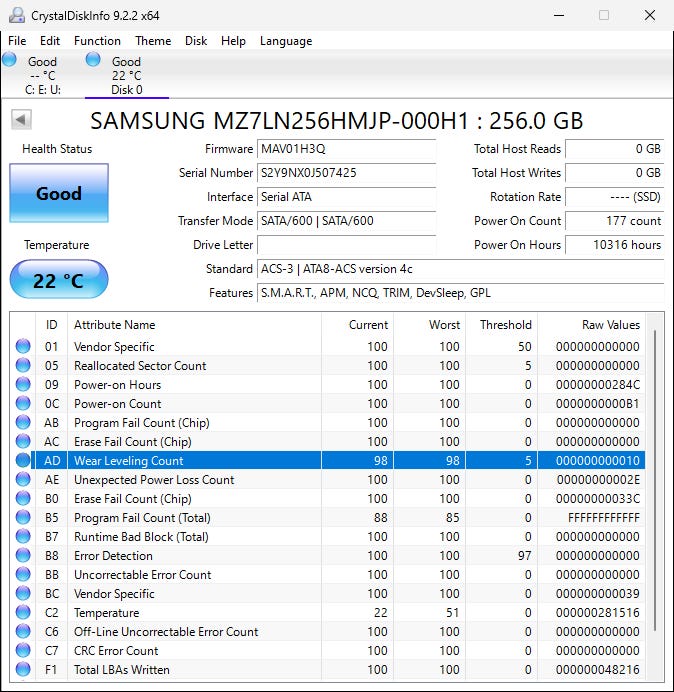Click raw value 000000048216
The width and height of the screenshot is (674, 692).
[x=598, y=669]
